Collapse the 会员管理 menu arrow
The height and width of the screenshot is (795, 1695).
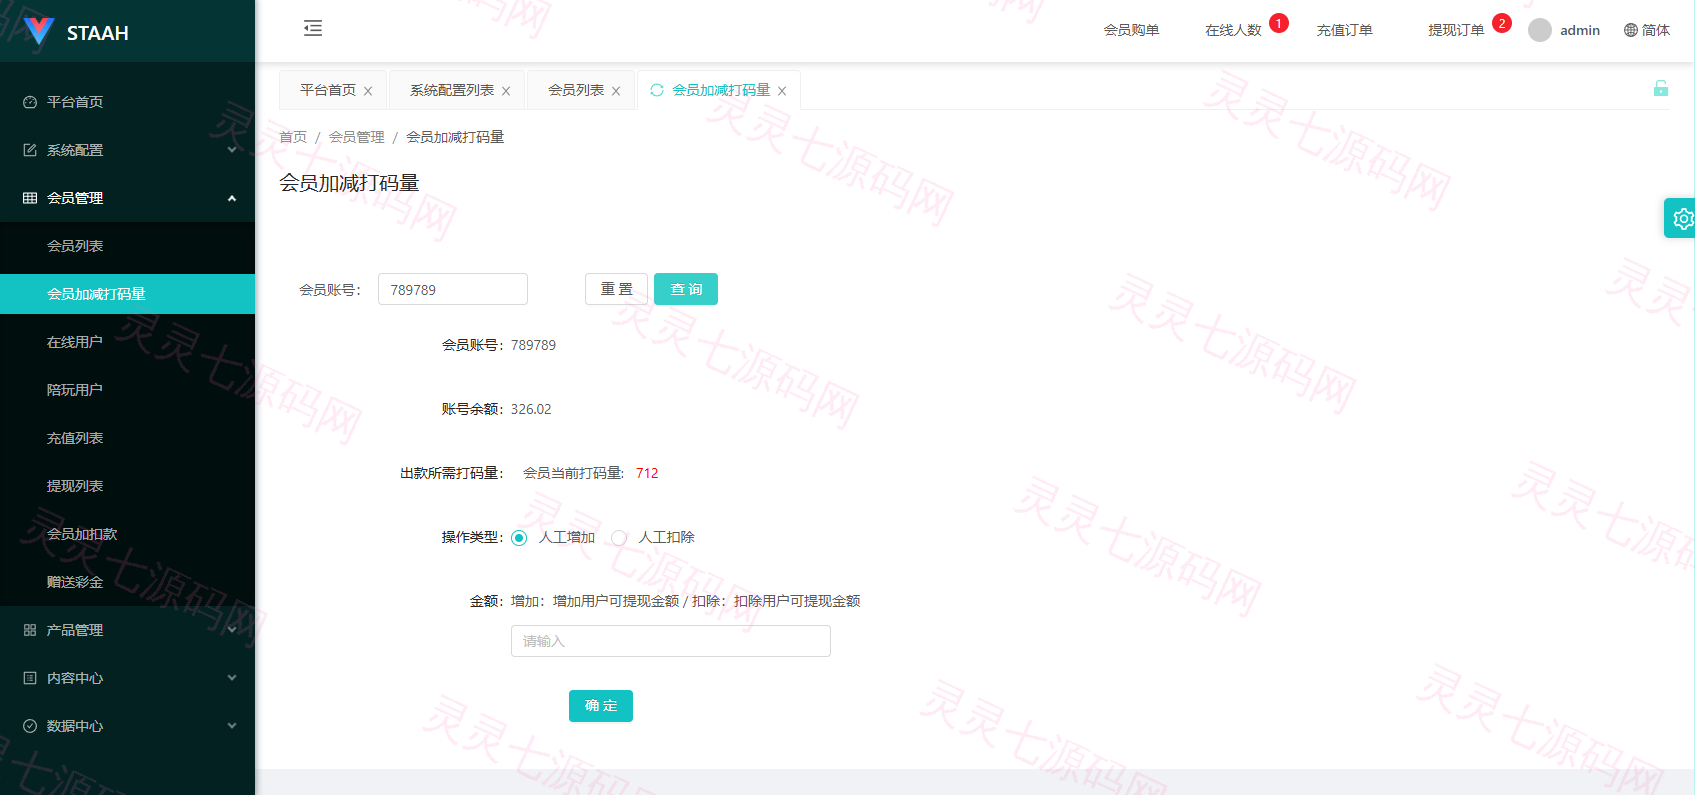232,198
